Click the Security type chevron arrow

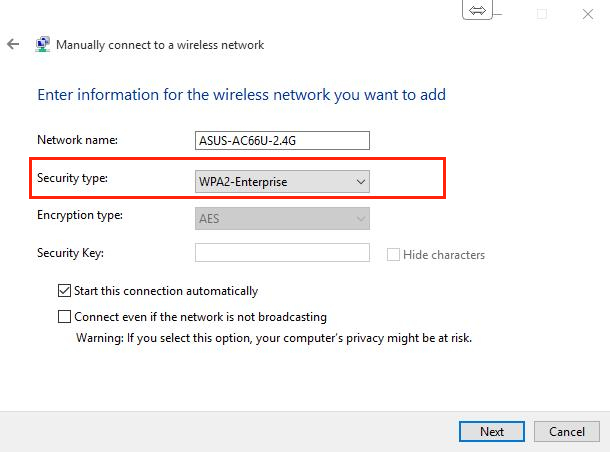(361, 182)
